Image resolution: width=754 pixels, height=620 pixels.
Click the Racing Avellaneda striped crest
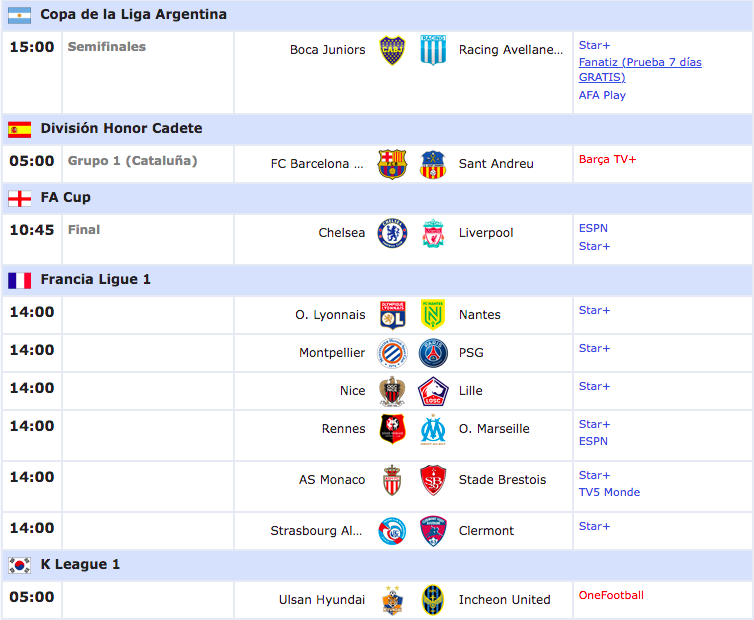click(433, 50)
